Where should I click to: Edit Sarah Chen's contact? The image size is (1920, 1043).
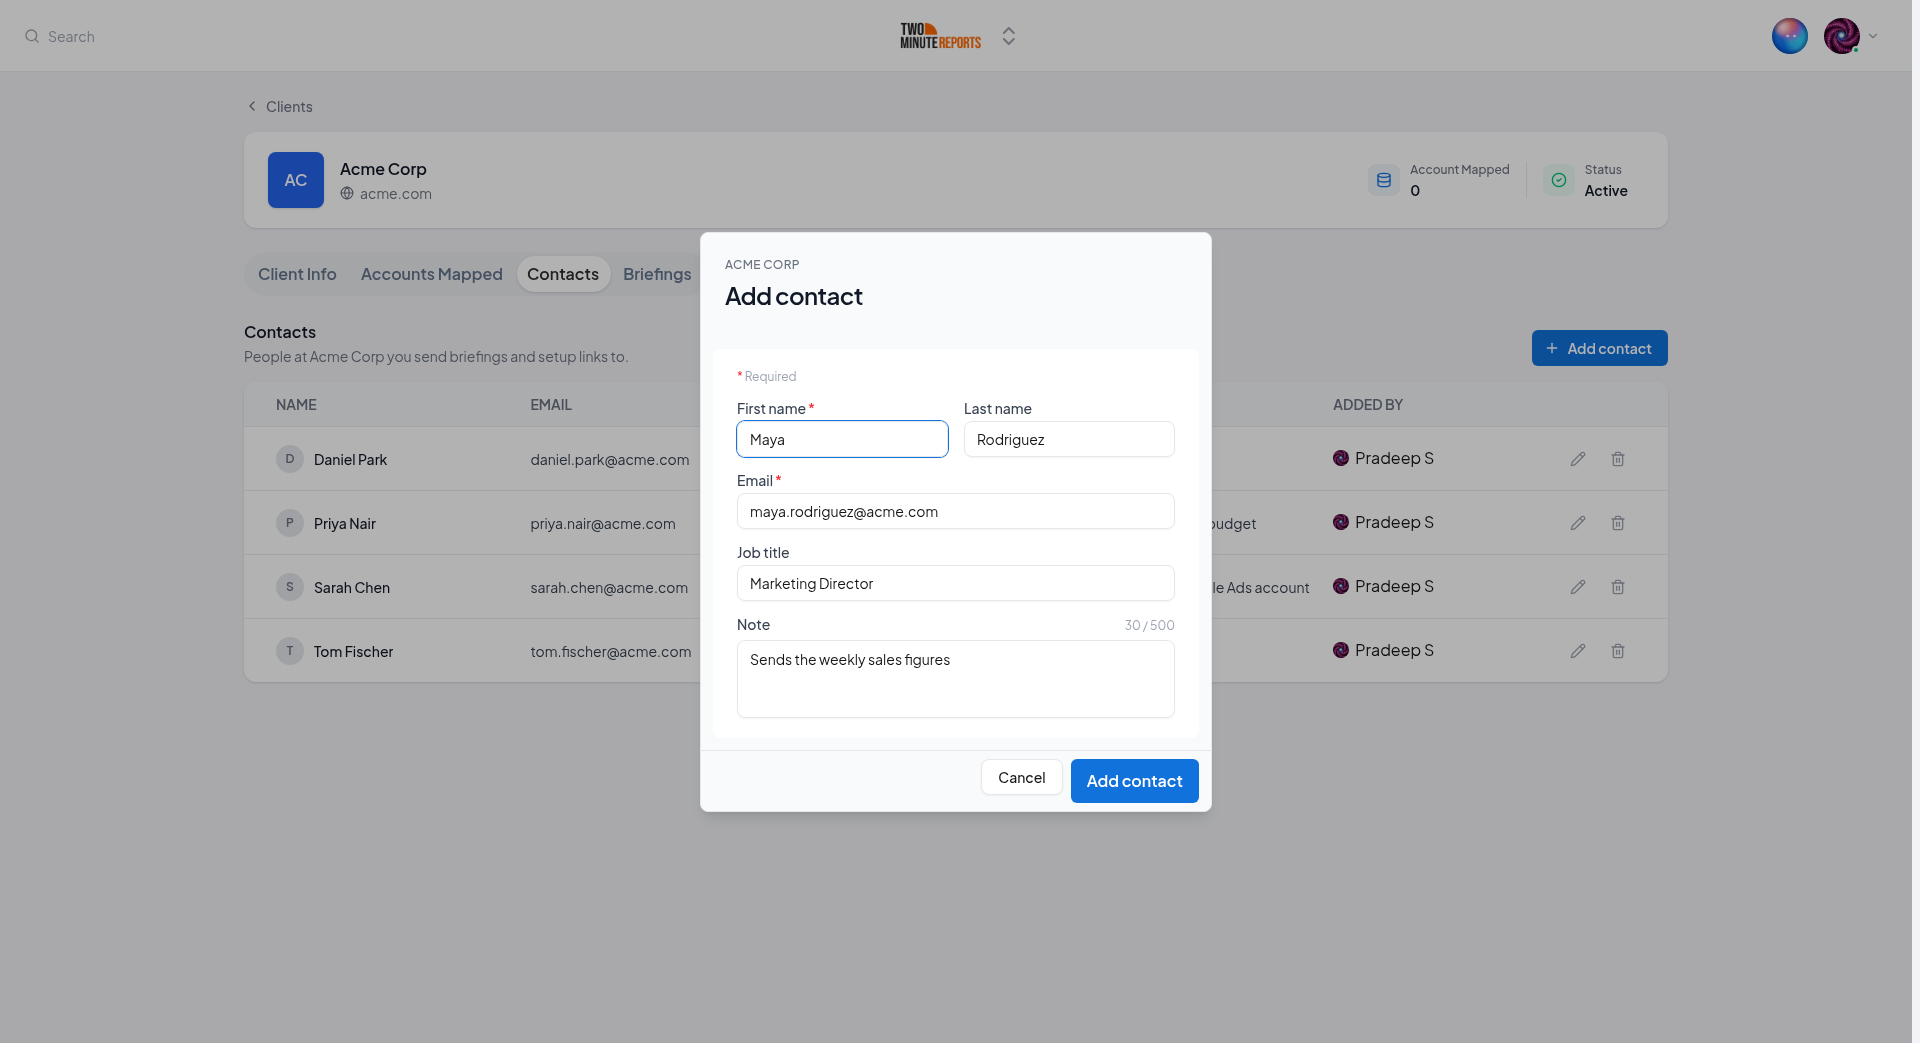pyautogui.click(x=1578, y=587)
